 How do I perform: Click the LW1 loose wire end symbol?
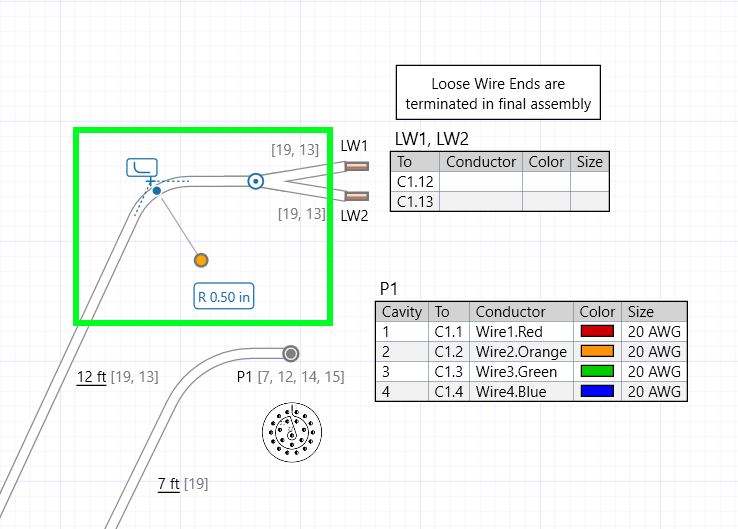357,166
